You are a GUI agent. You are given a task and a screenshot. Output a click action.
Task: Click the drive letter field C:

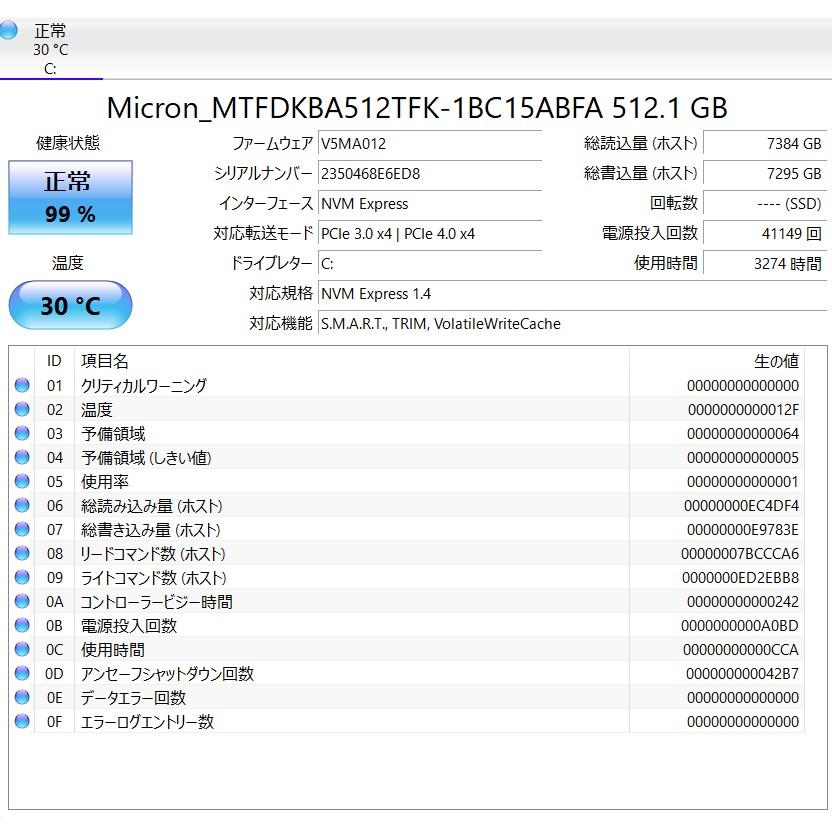(x=430, y=264)
